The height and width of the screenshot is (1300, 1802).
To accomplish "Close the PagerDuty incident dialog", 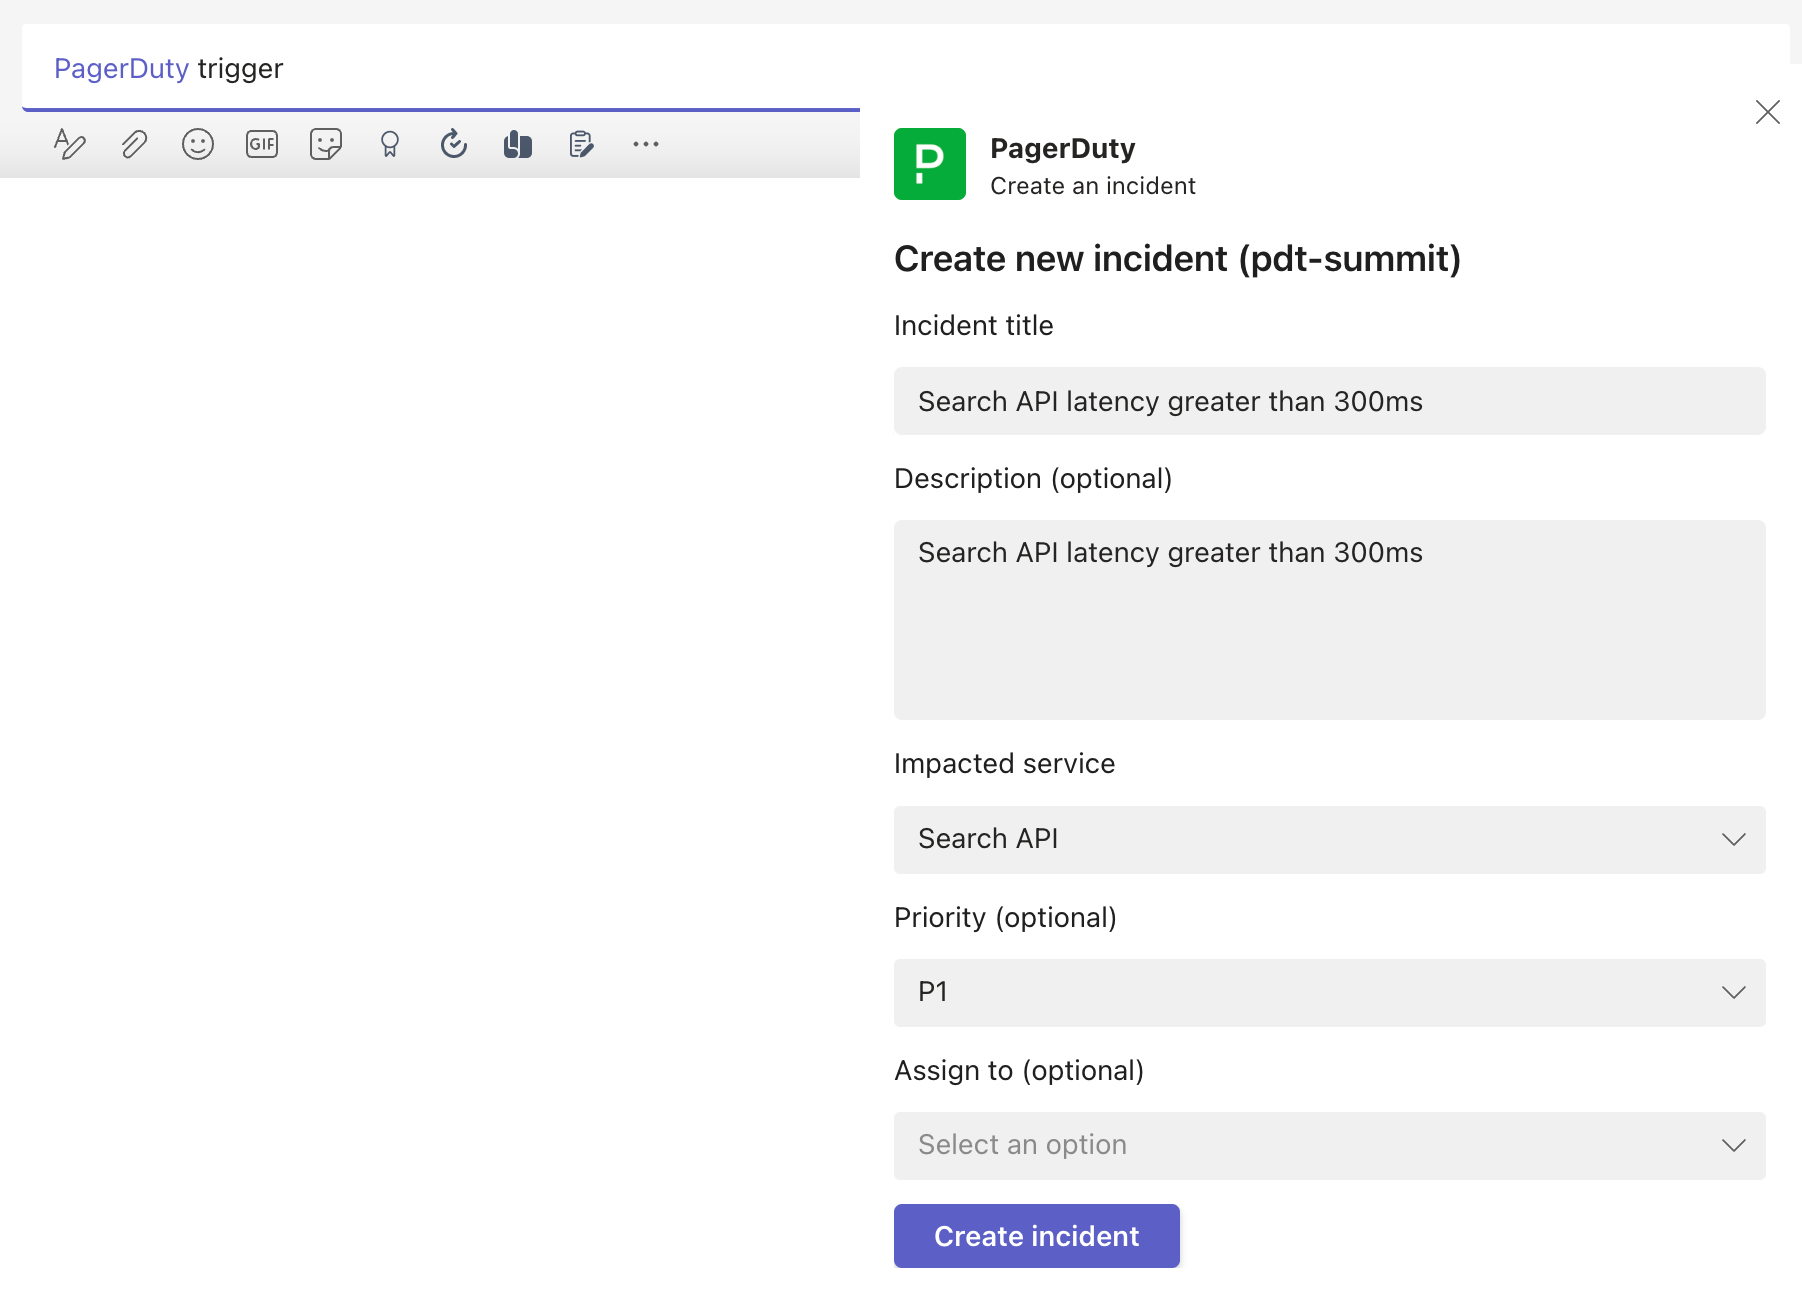I will tap(1768, 112).
